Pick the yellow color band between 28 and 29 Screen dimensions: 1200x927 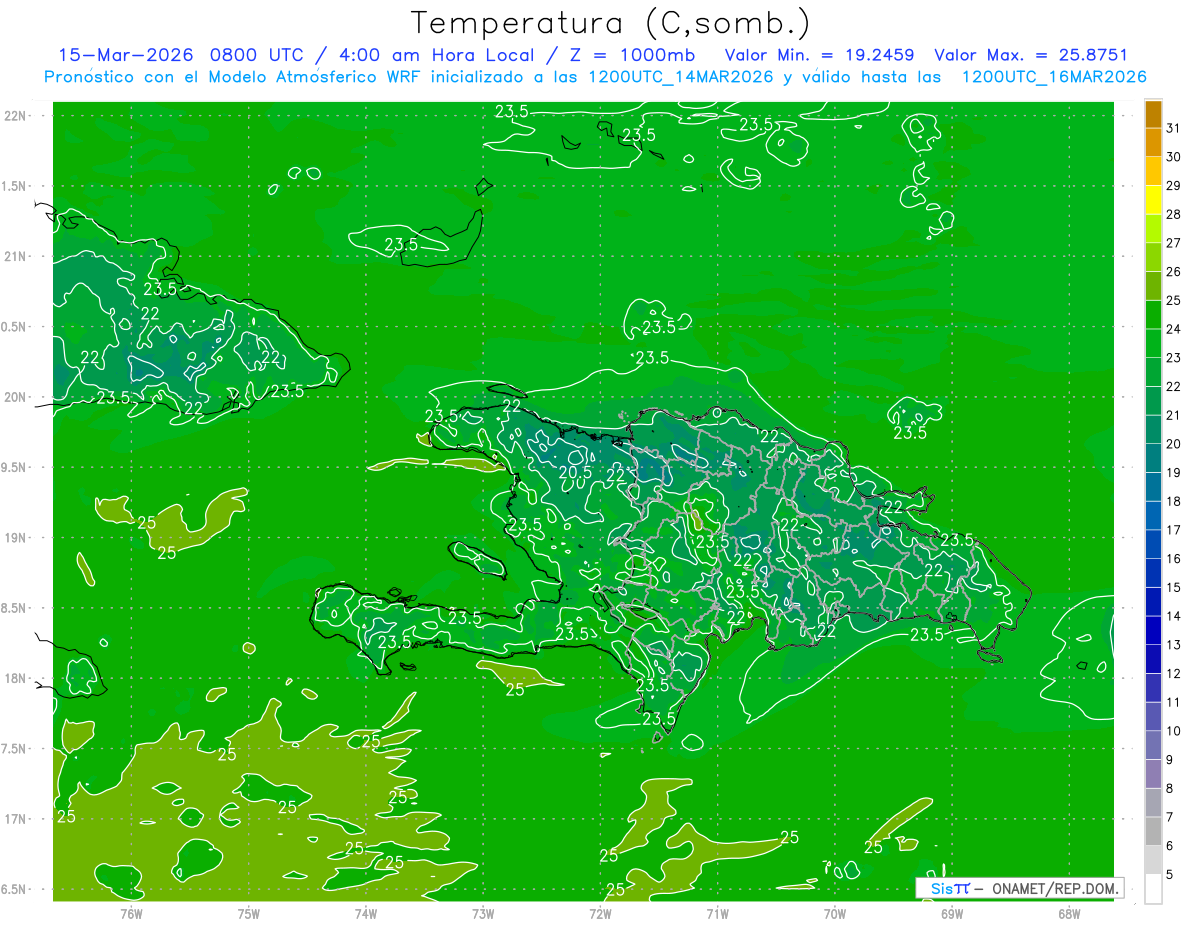1153,200
